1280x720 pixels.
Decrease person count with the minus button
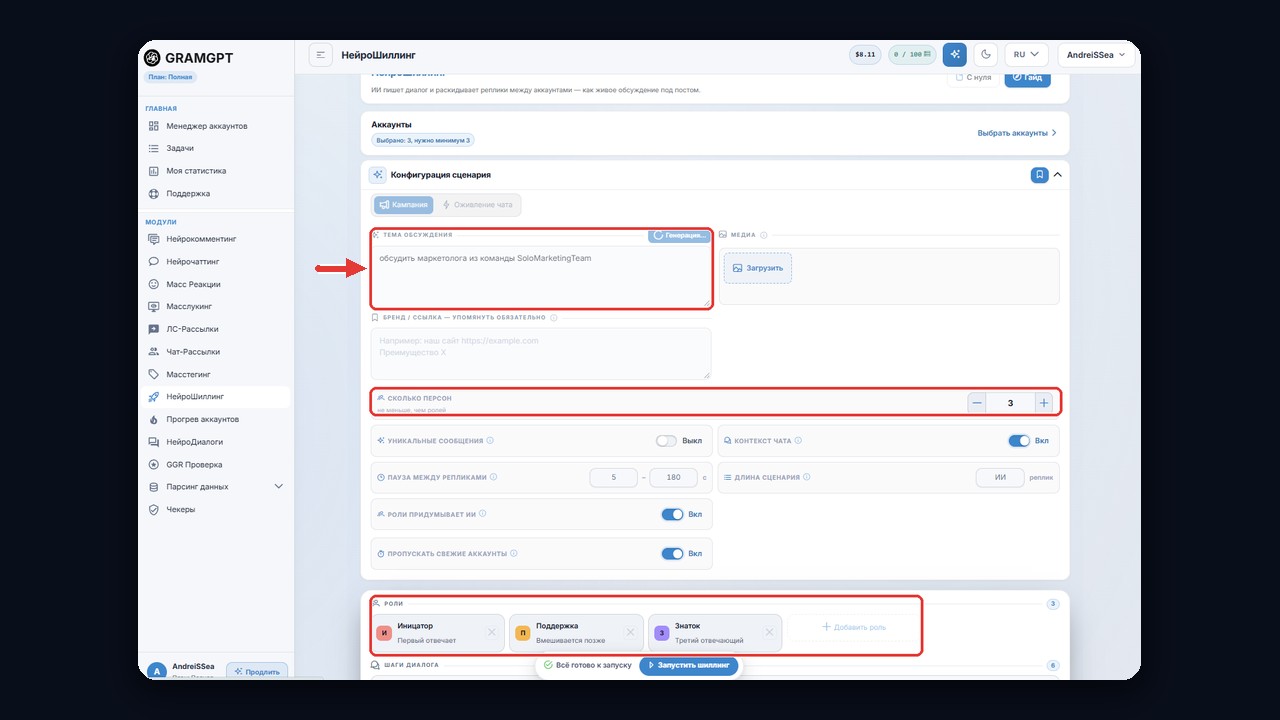[977, 403]
